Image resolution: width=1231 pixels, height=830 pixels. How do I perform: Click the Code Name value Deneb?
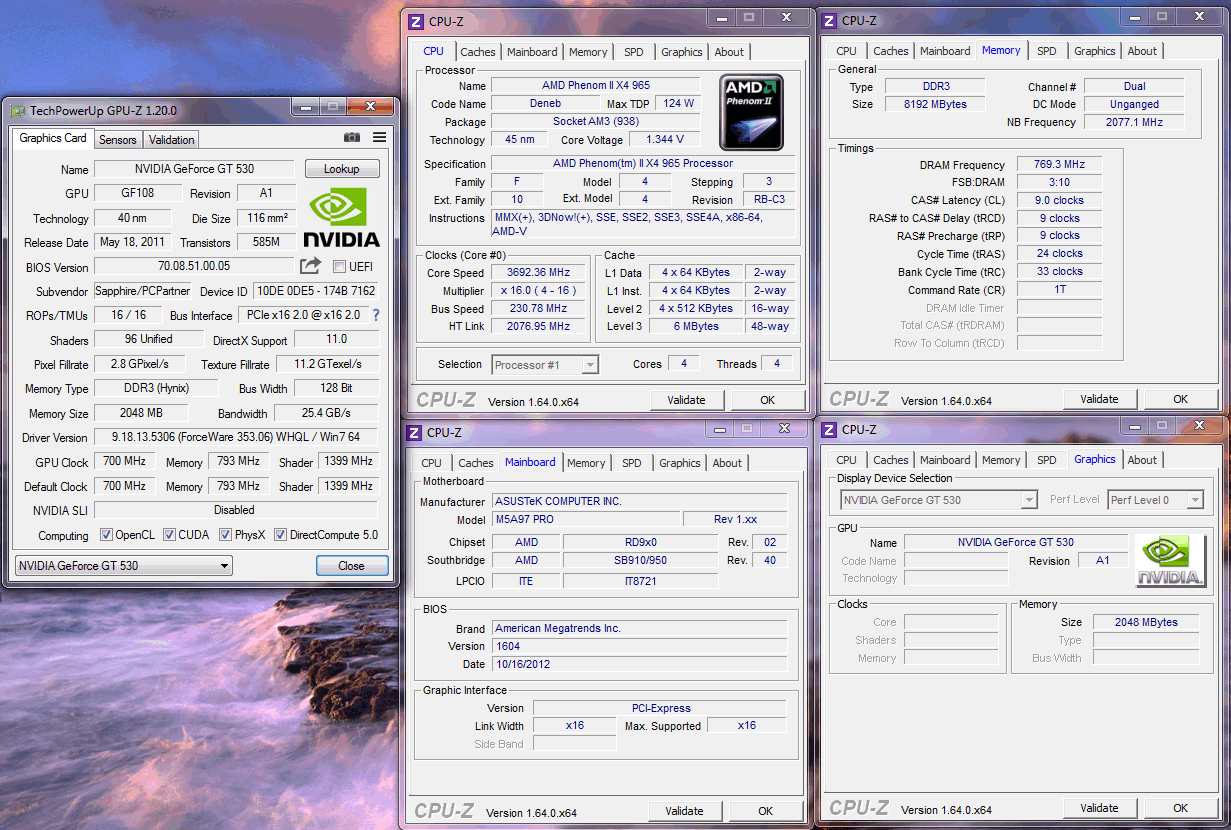546,103
